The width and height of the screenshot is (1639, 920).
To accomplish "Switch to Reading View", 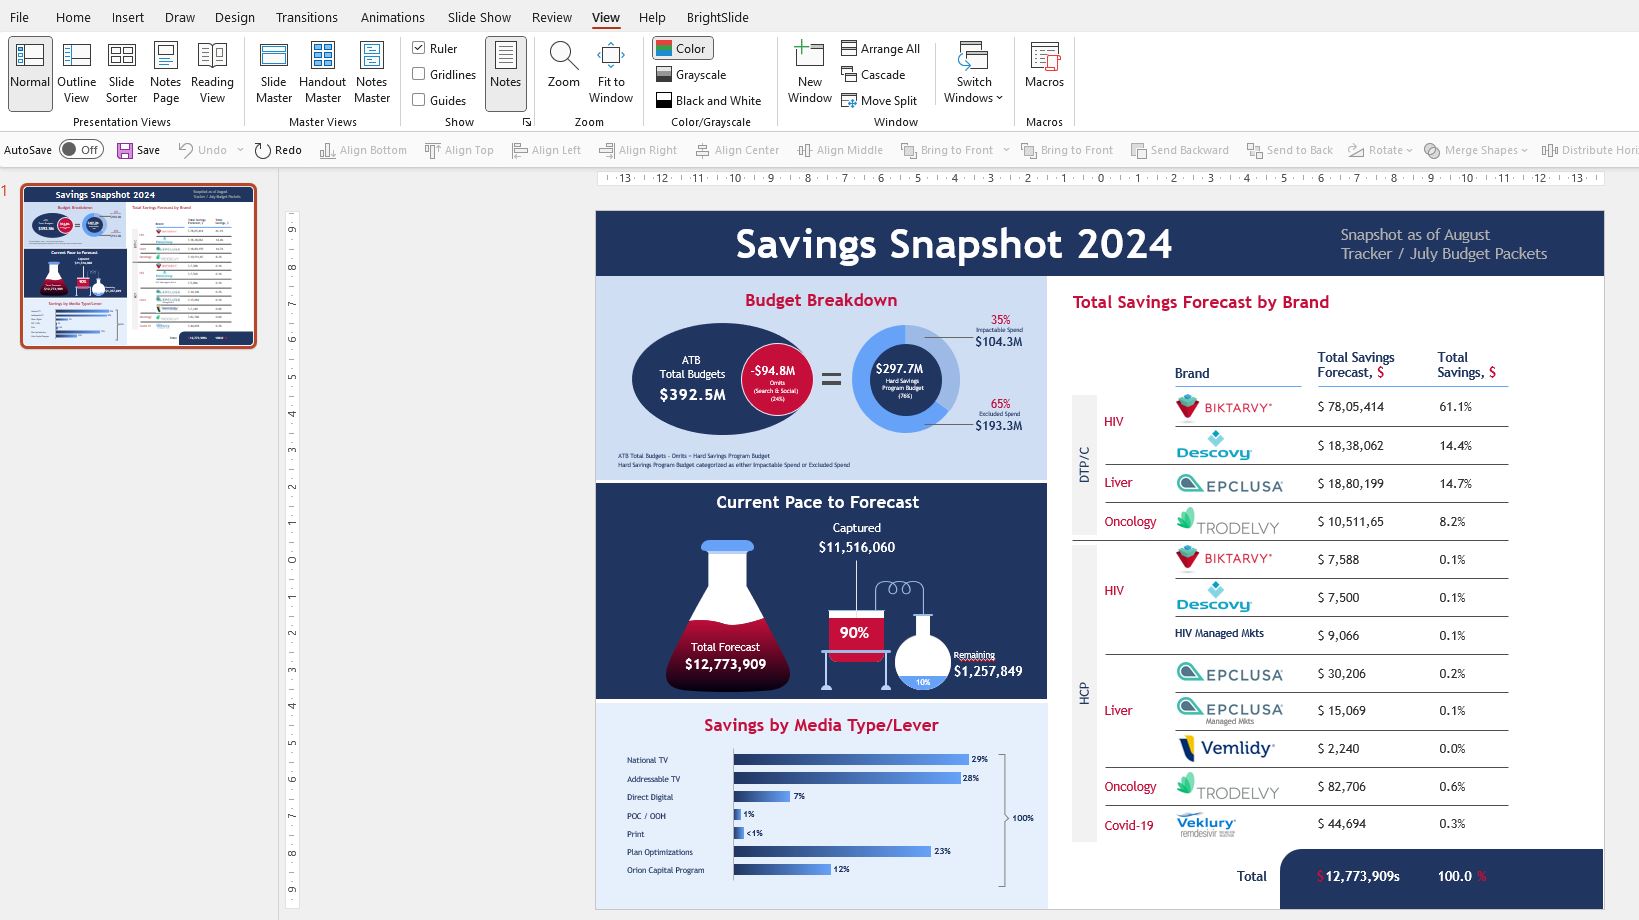I will (212, 73).
